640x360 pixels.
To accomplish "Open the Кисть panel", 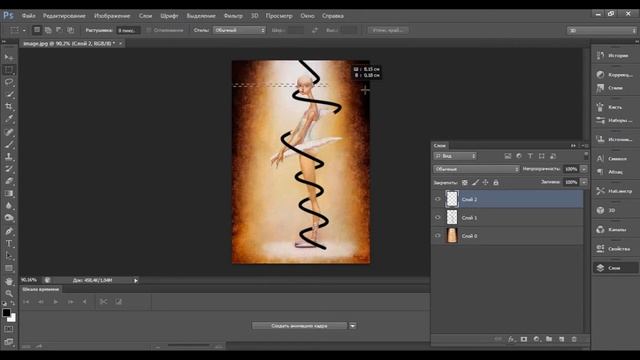I will click(x=615, y=107).
